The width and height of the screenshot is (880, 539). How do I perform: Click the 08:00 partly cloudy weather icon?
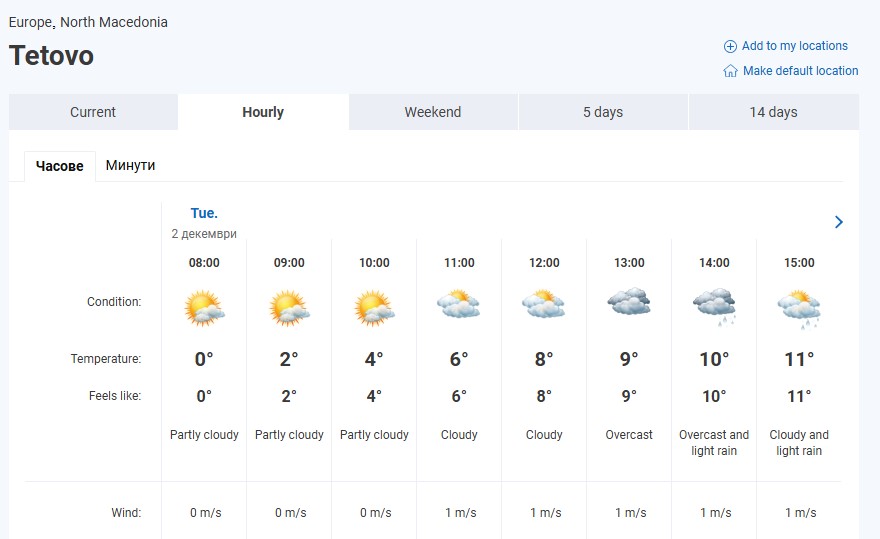tap(204, 307)
